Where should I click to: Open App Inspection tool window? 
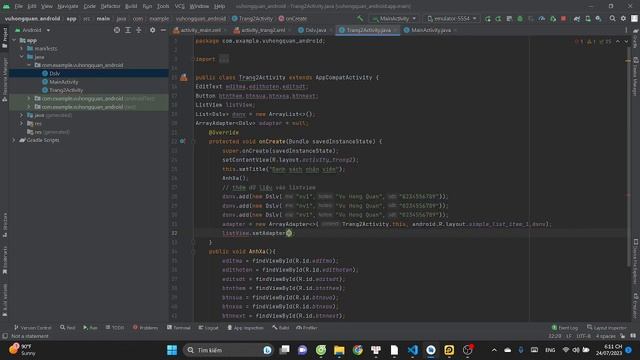(246, 328)
